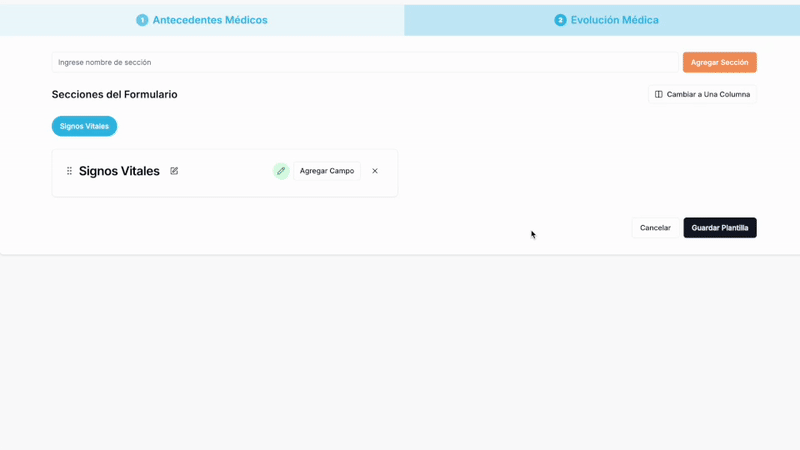Switch to the Antecedentes Médicos tab
800x450 pixels.
[x=209, y=20]
